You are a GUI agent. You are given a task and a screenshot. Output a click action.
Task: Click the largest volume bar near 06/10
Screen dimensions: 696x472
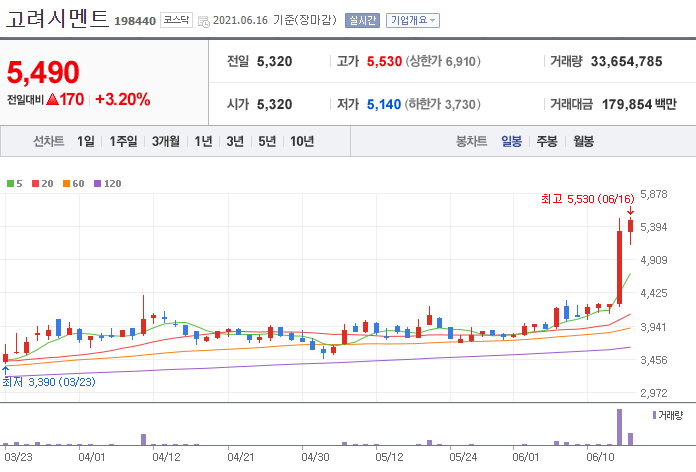[620, 427]
